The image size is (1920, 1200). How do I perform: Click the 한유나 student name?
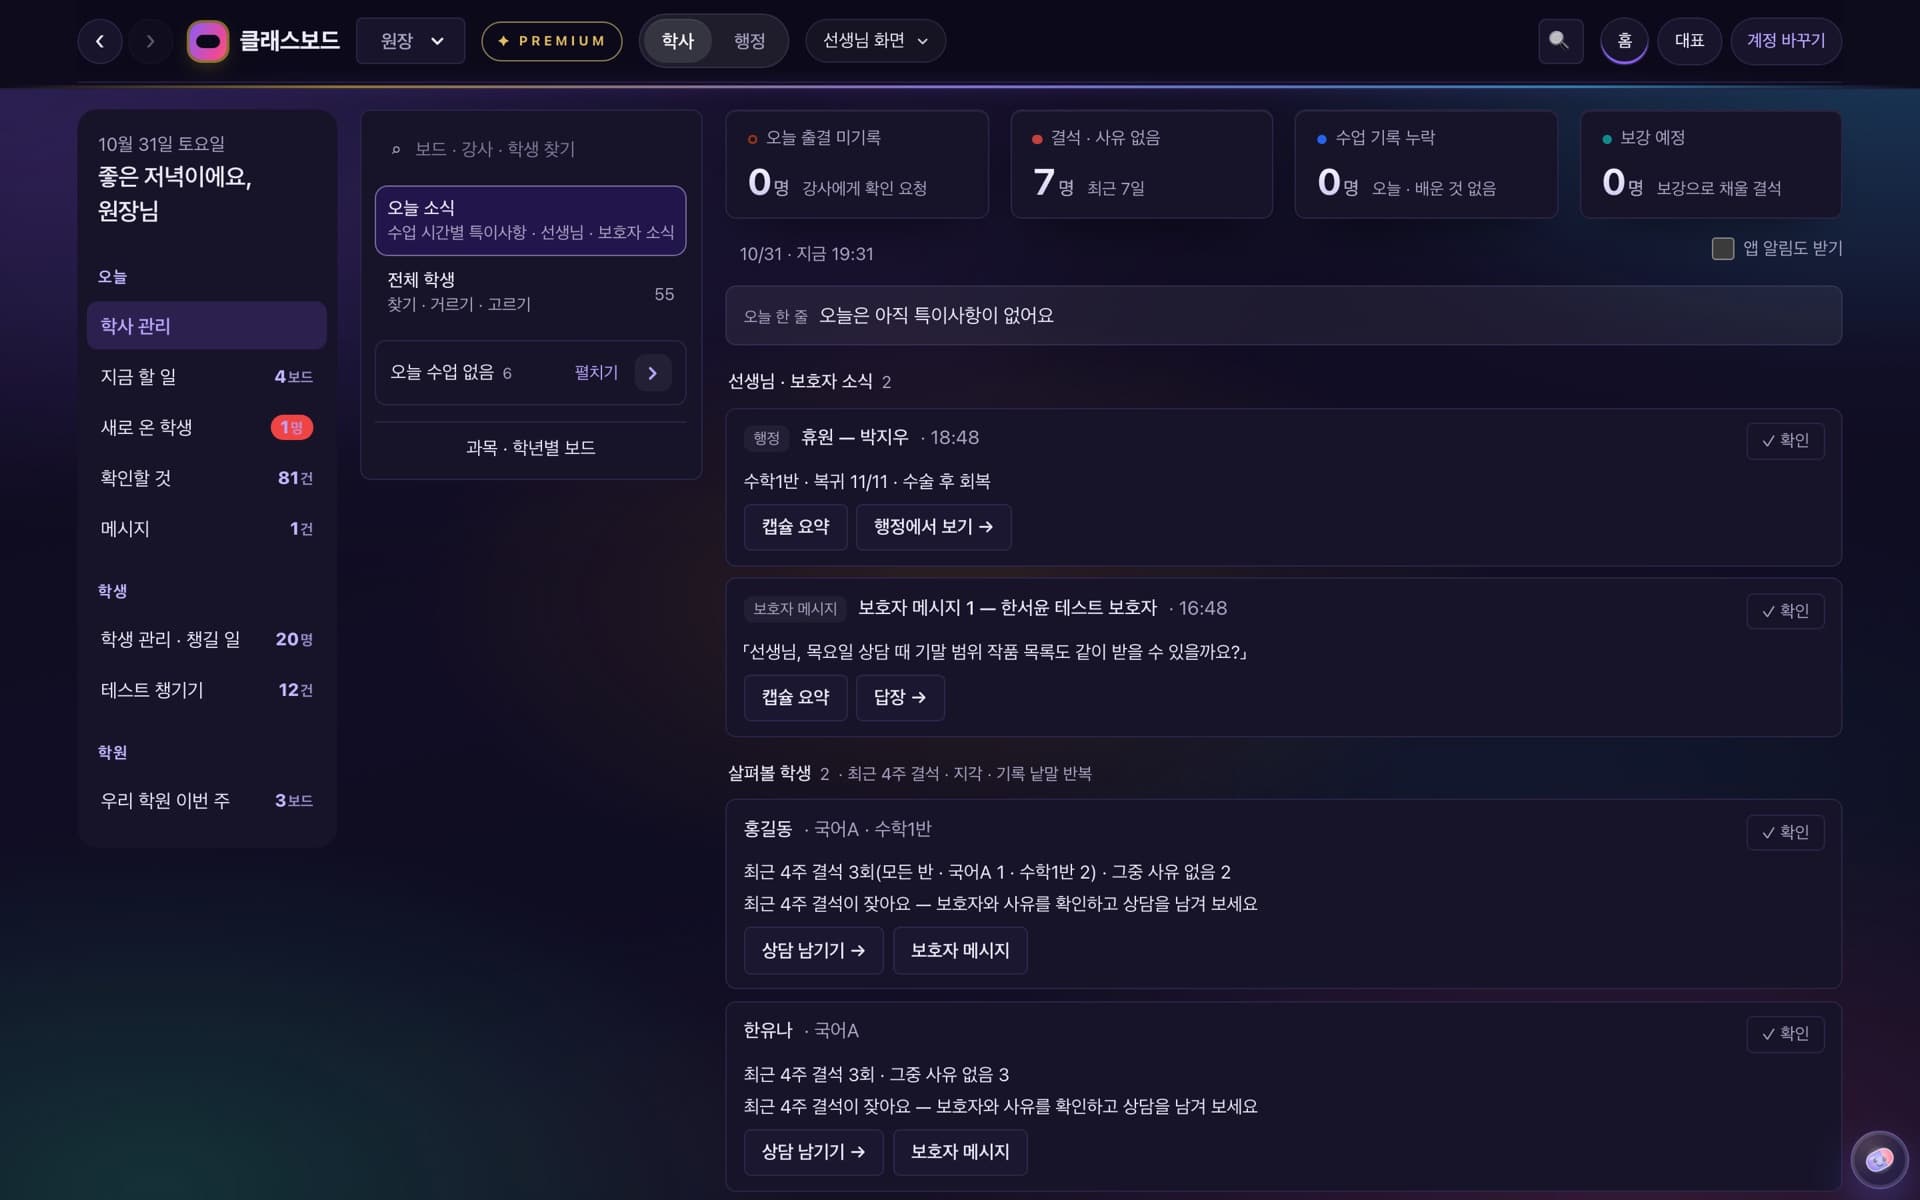pyautogui.click(x=767, y=1031)
